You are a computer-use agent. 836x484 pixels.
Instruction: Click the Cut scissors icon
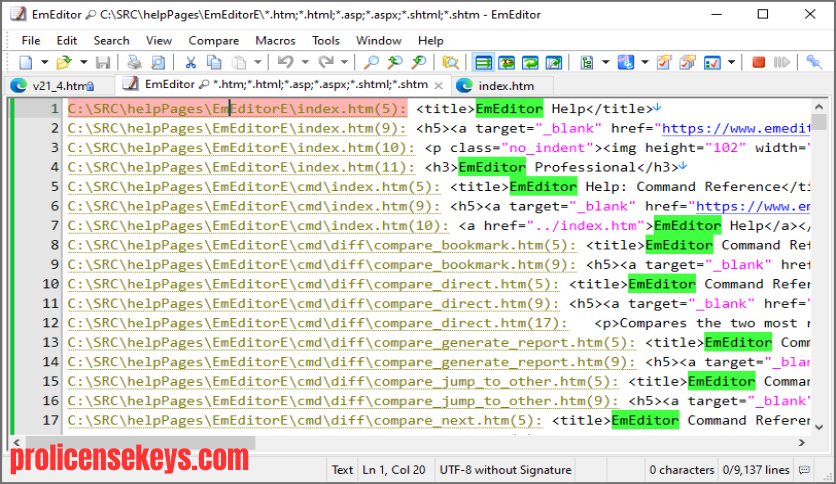pos(190,62)
